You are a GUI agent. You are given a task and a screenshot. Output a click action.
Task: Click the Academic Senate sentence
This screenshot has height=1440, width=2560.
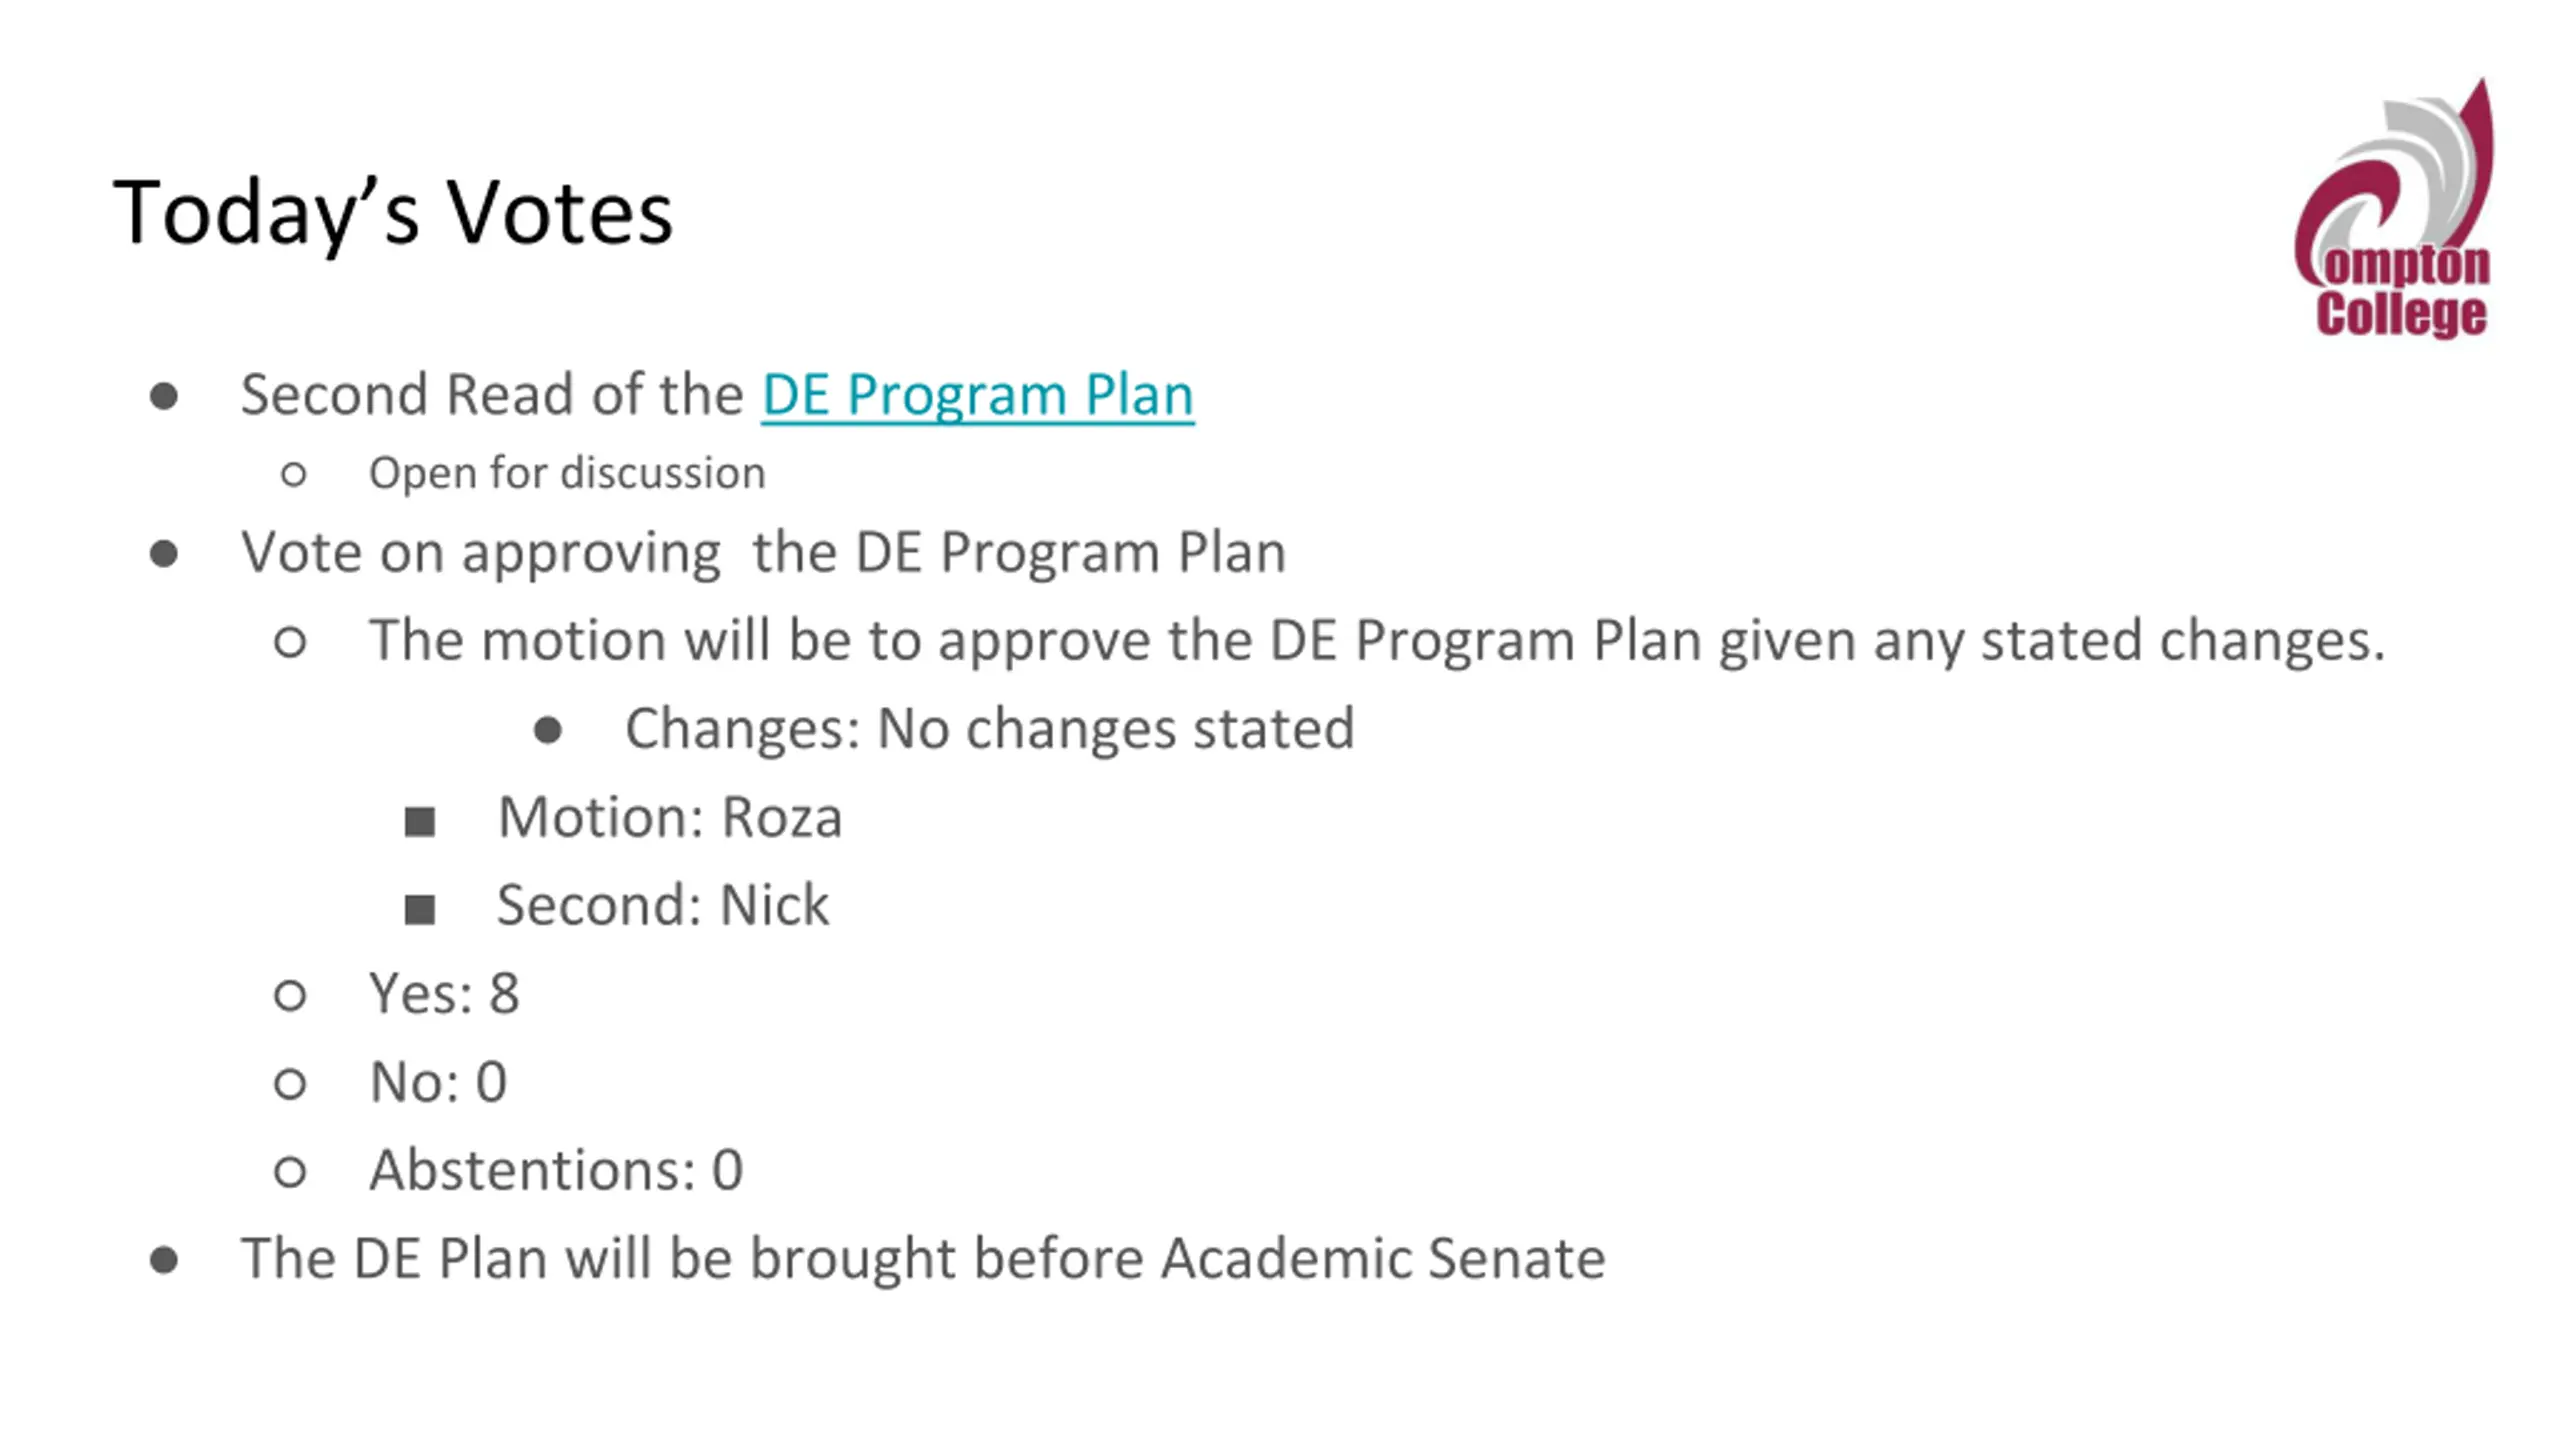[923, 1258]
